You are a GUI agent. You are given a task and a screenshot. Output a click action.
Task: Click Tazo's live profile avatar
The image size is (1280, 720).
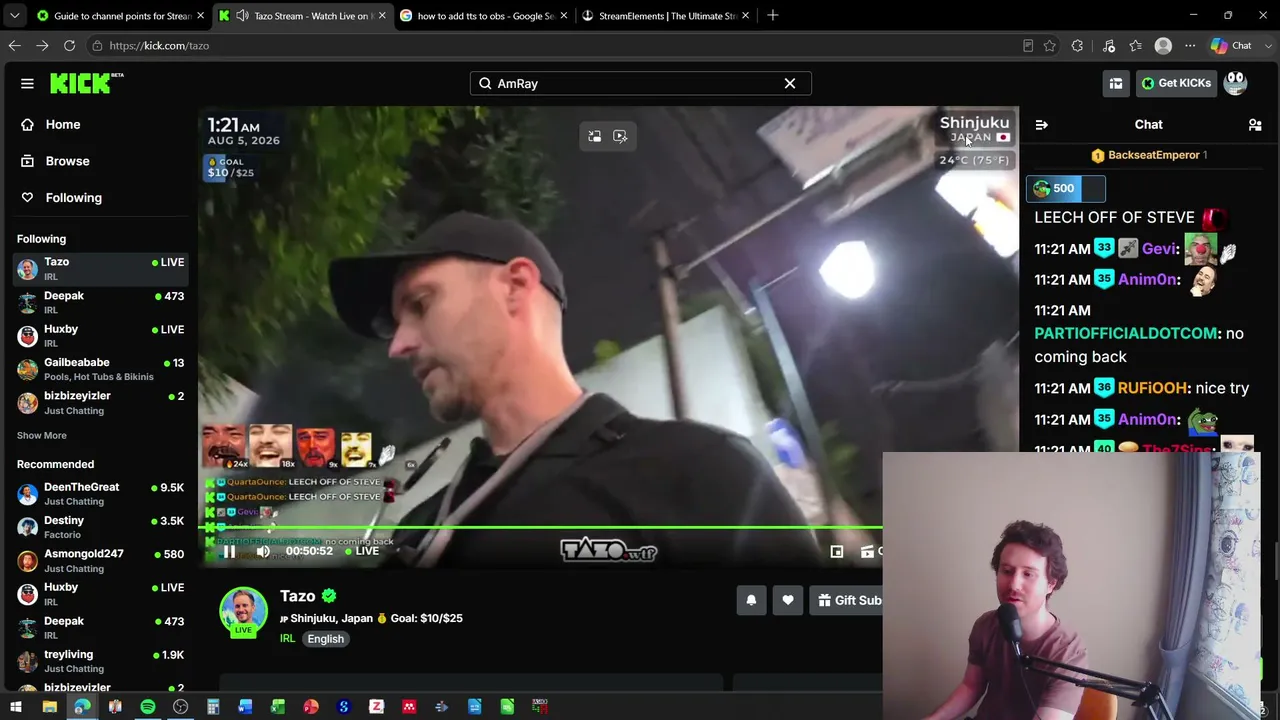243,612
